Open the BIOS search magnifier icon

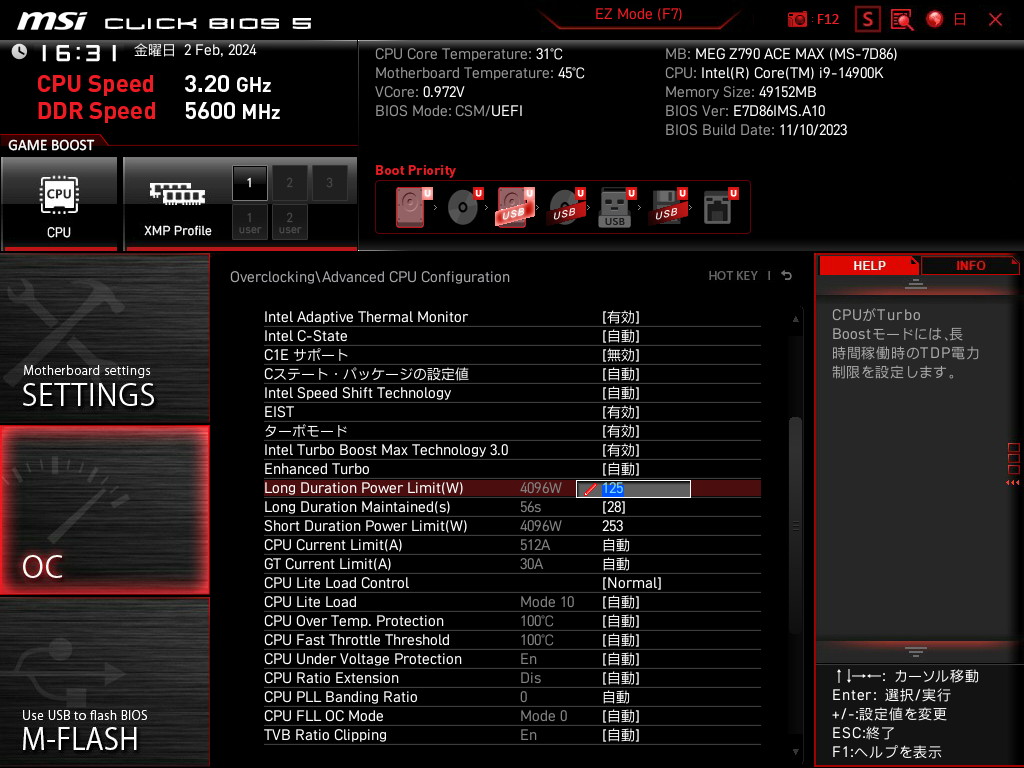[x=902, y=20]
